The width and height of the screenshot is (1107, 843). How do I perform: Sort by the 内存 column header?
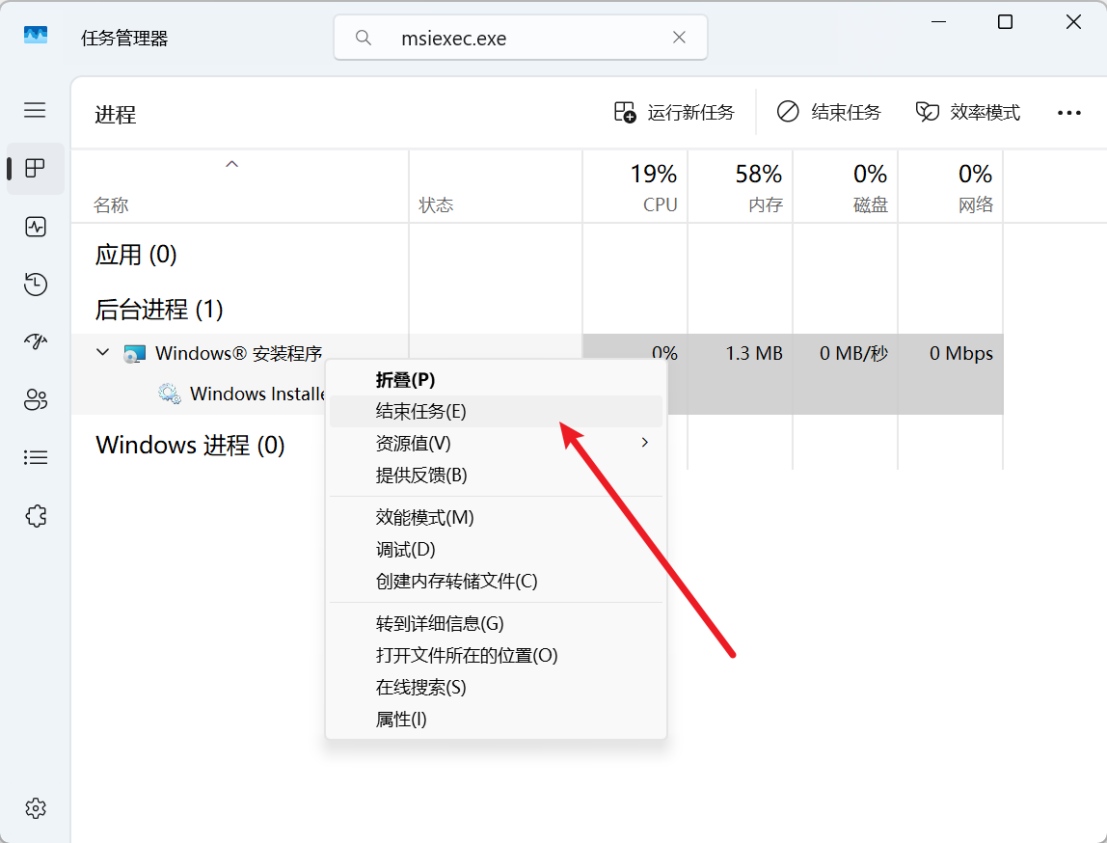coord(741,187)
